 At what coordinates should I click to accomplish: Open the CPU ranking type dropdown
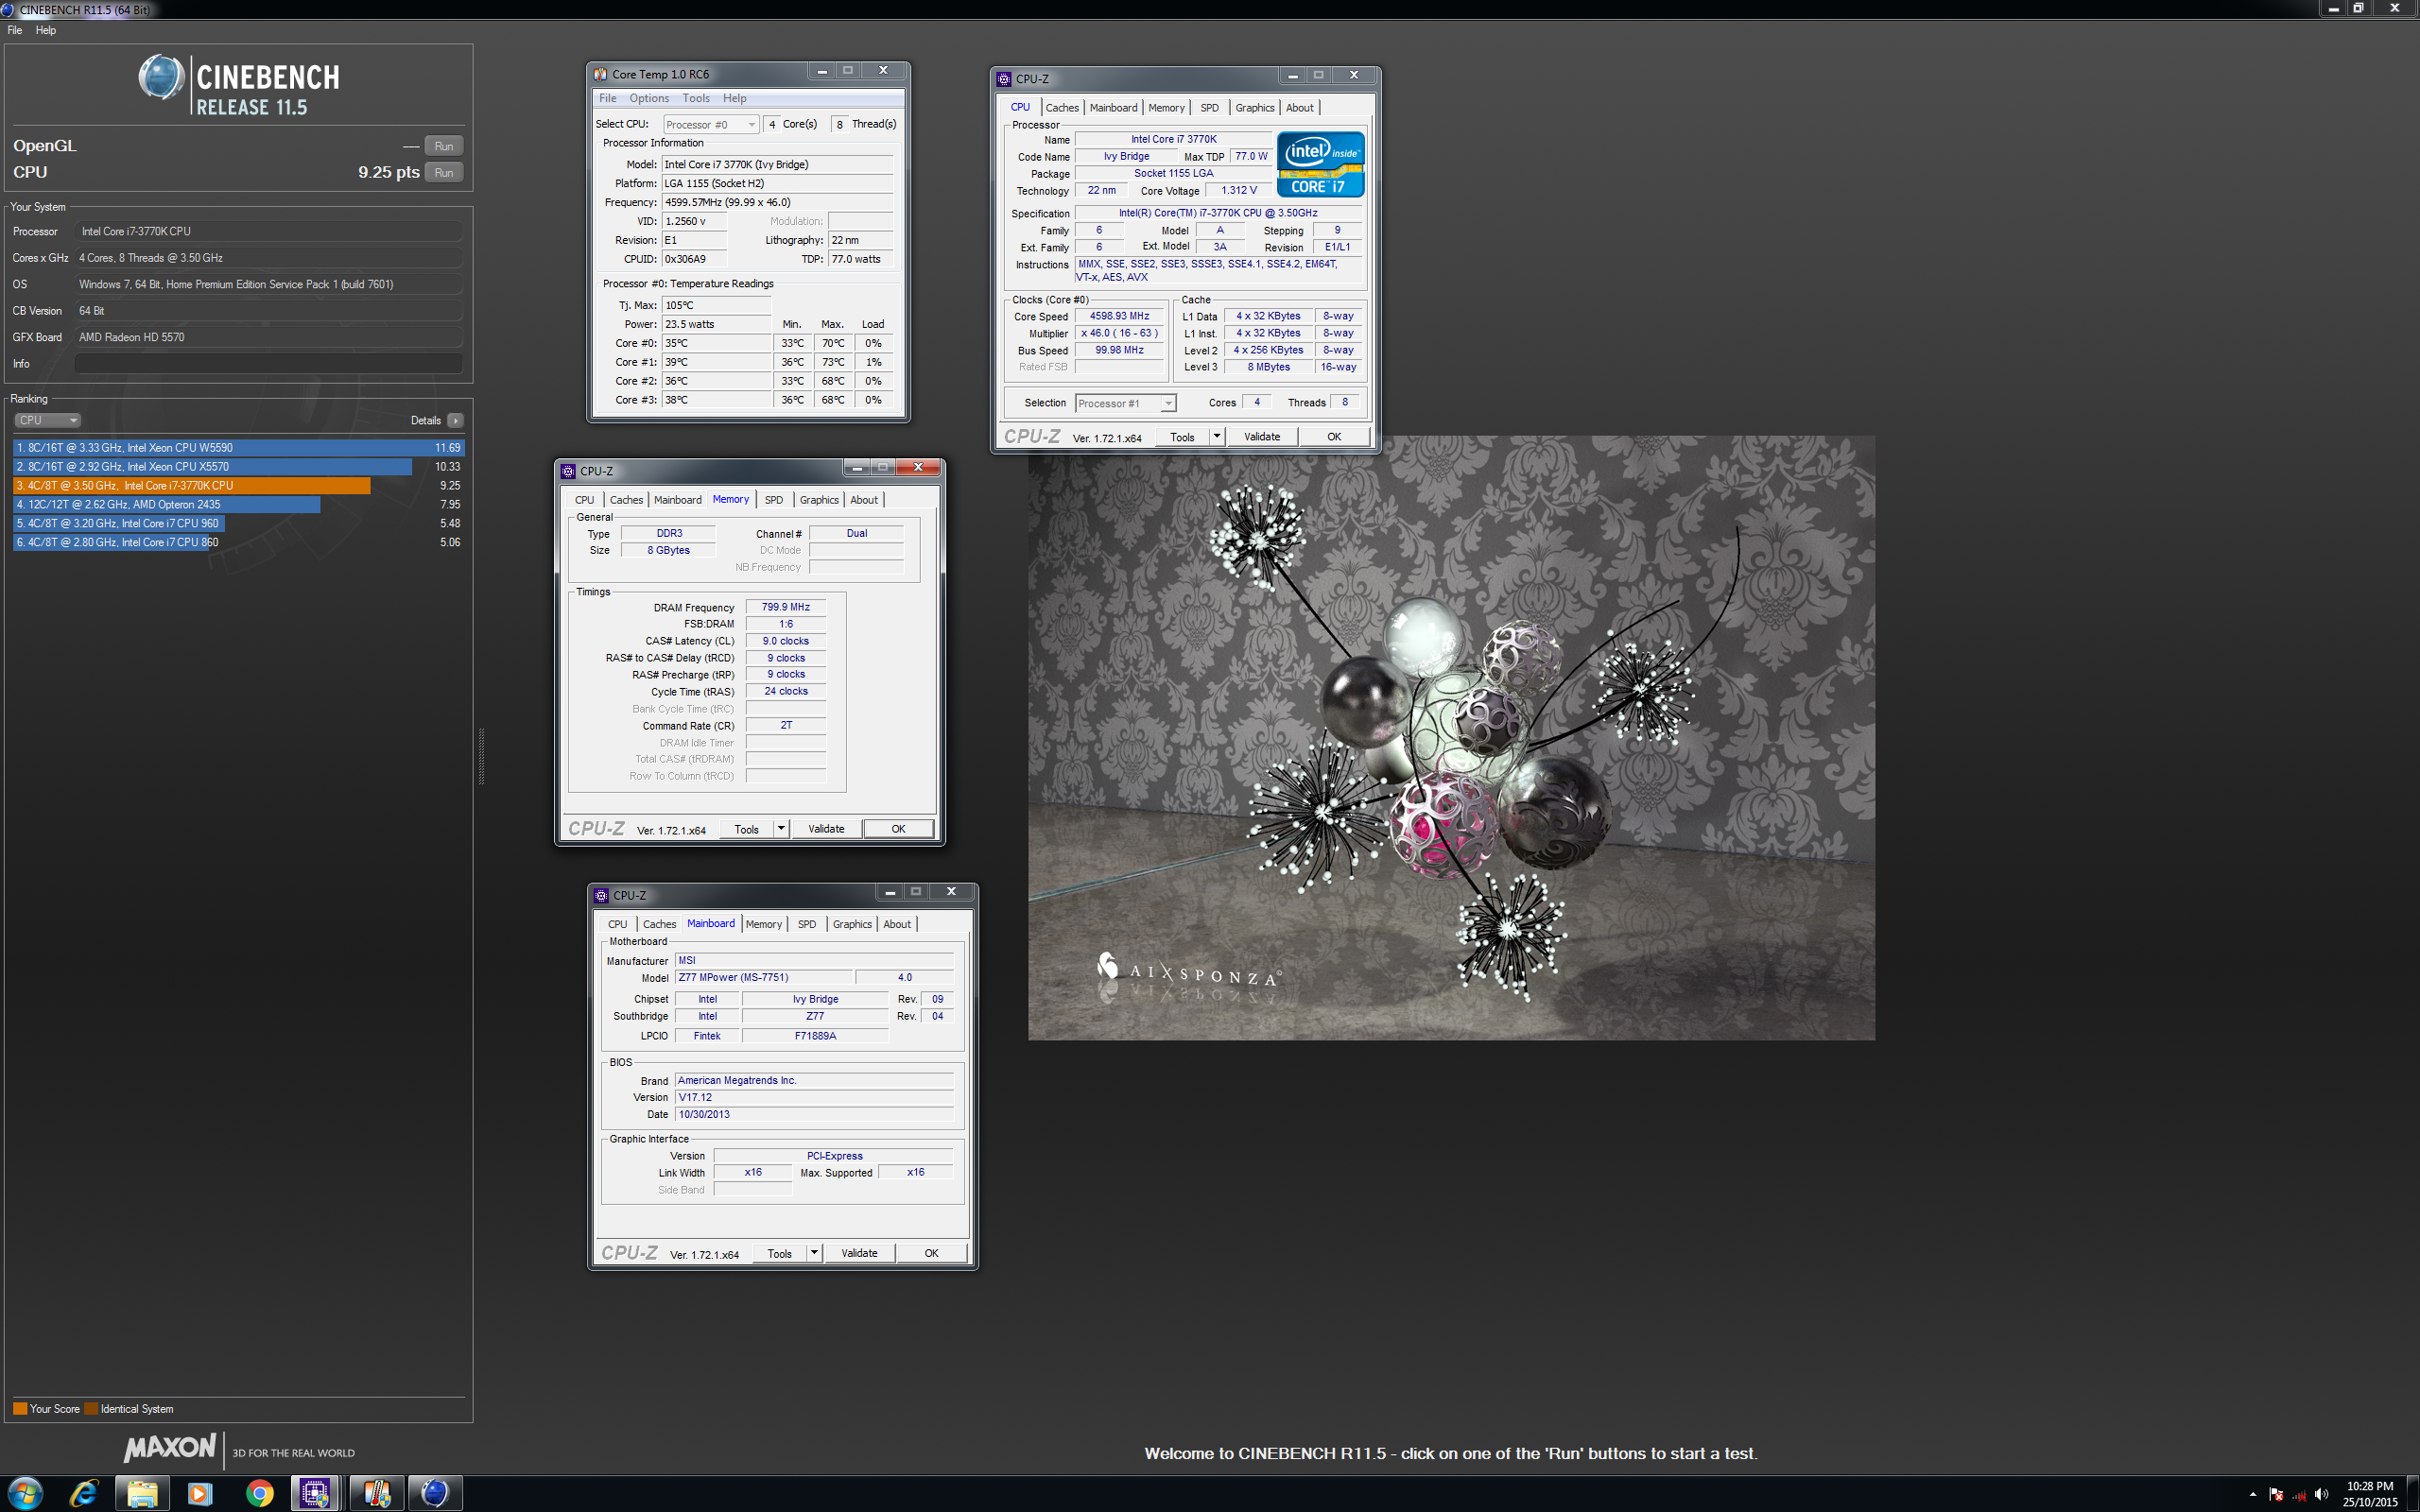47,420
